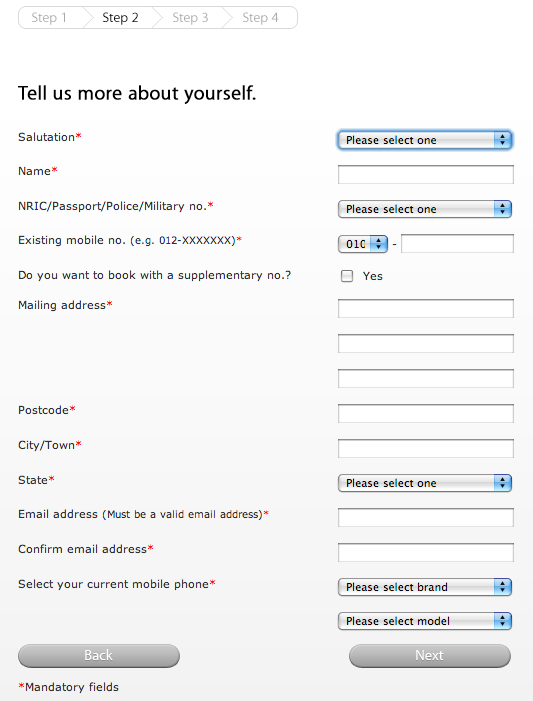Image resolution: width=533 pixels, height=701 pixels.
Task: Click the existing mobile number field
Action: pyautogui.click(x=457, y=244)
